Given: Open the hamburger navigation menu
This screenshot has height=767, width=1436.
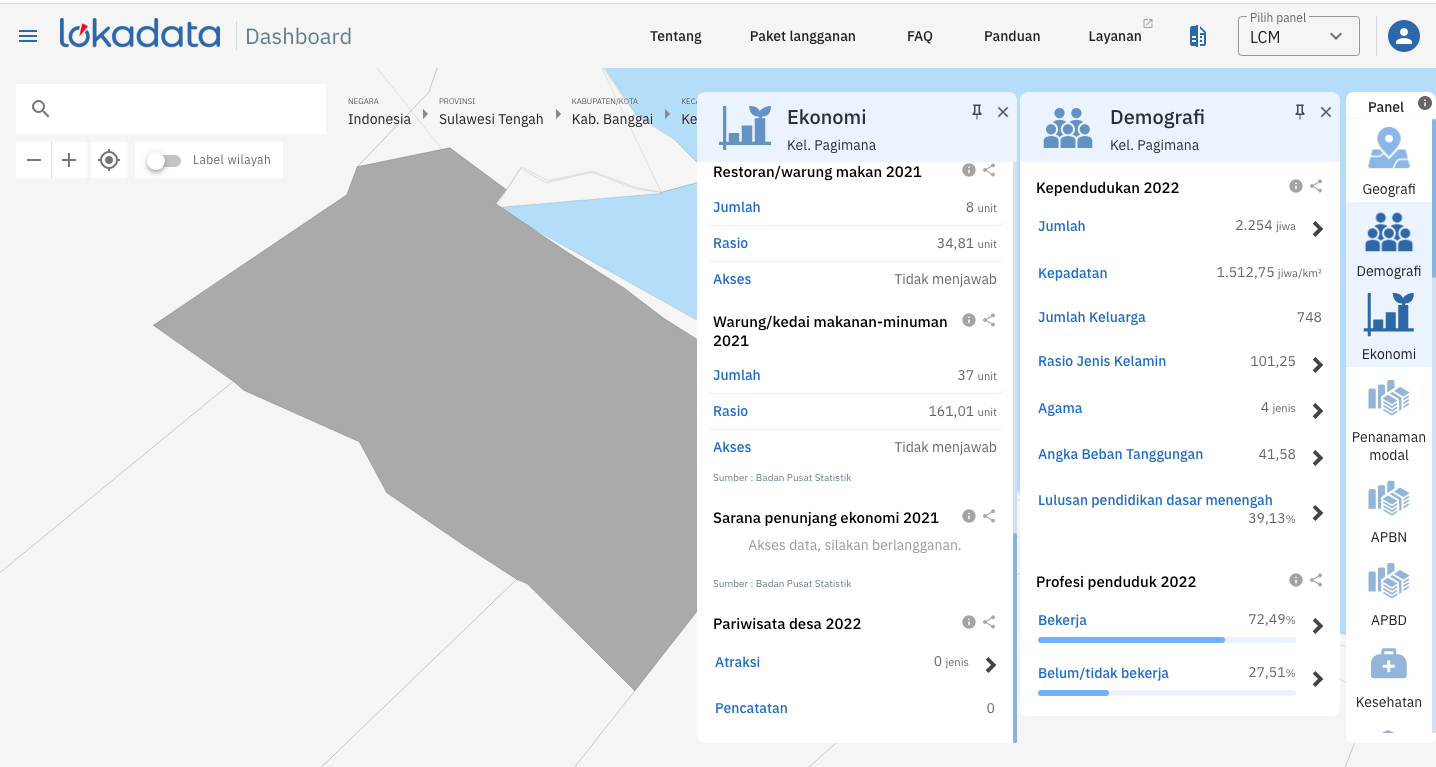Looking at the screenshot, I should 28,36.
